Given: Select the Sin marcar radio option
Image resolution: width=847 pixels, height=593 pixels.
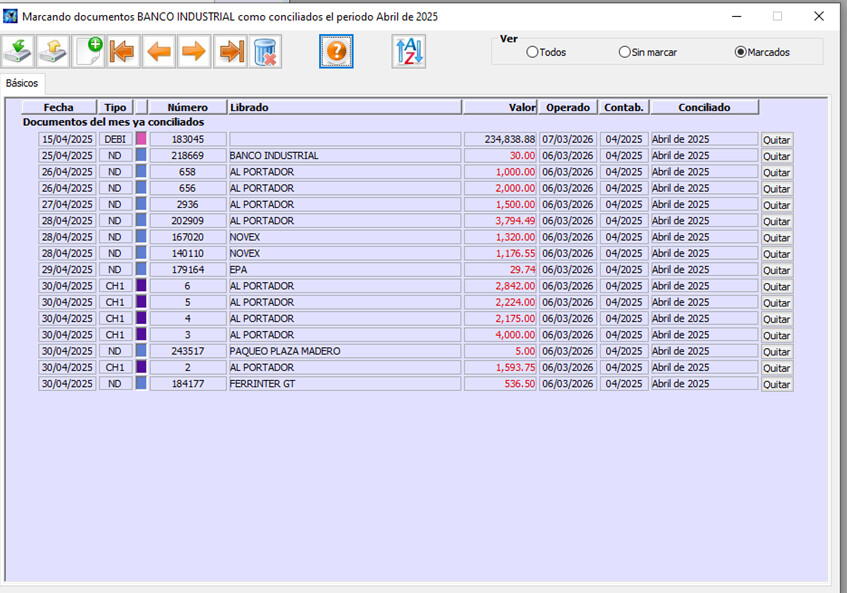Looking at the screenshot, I should (x=625, y=52).
